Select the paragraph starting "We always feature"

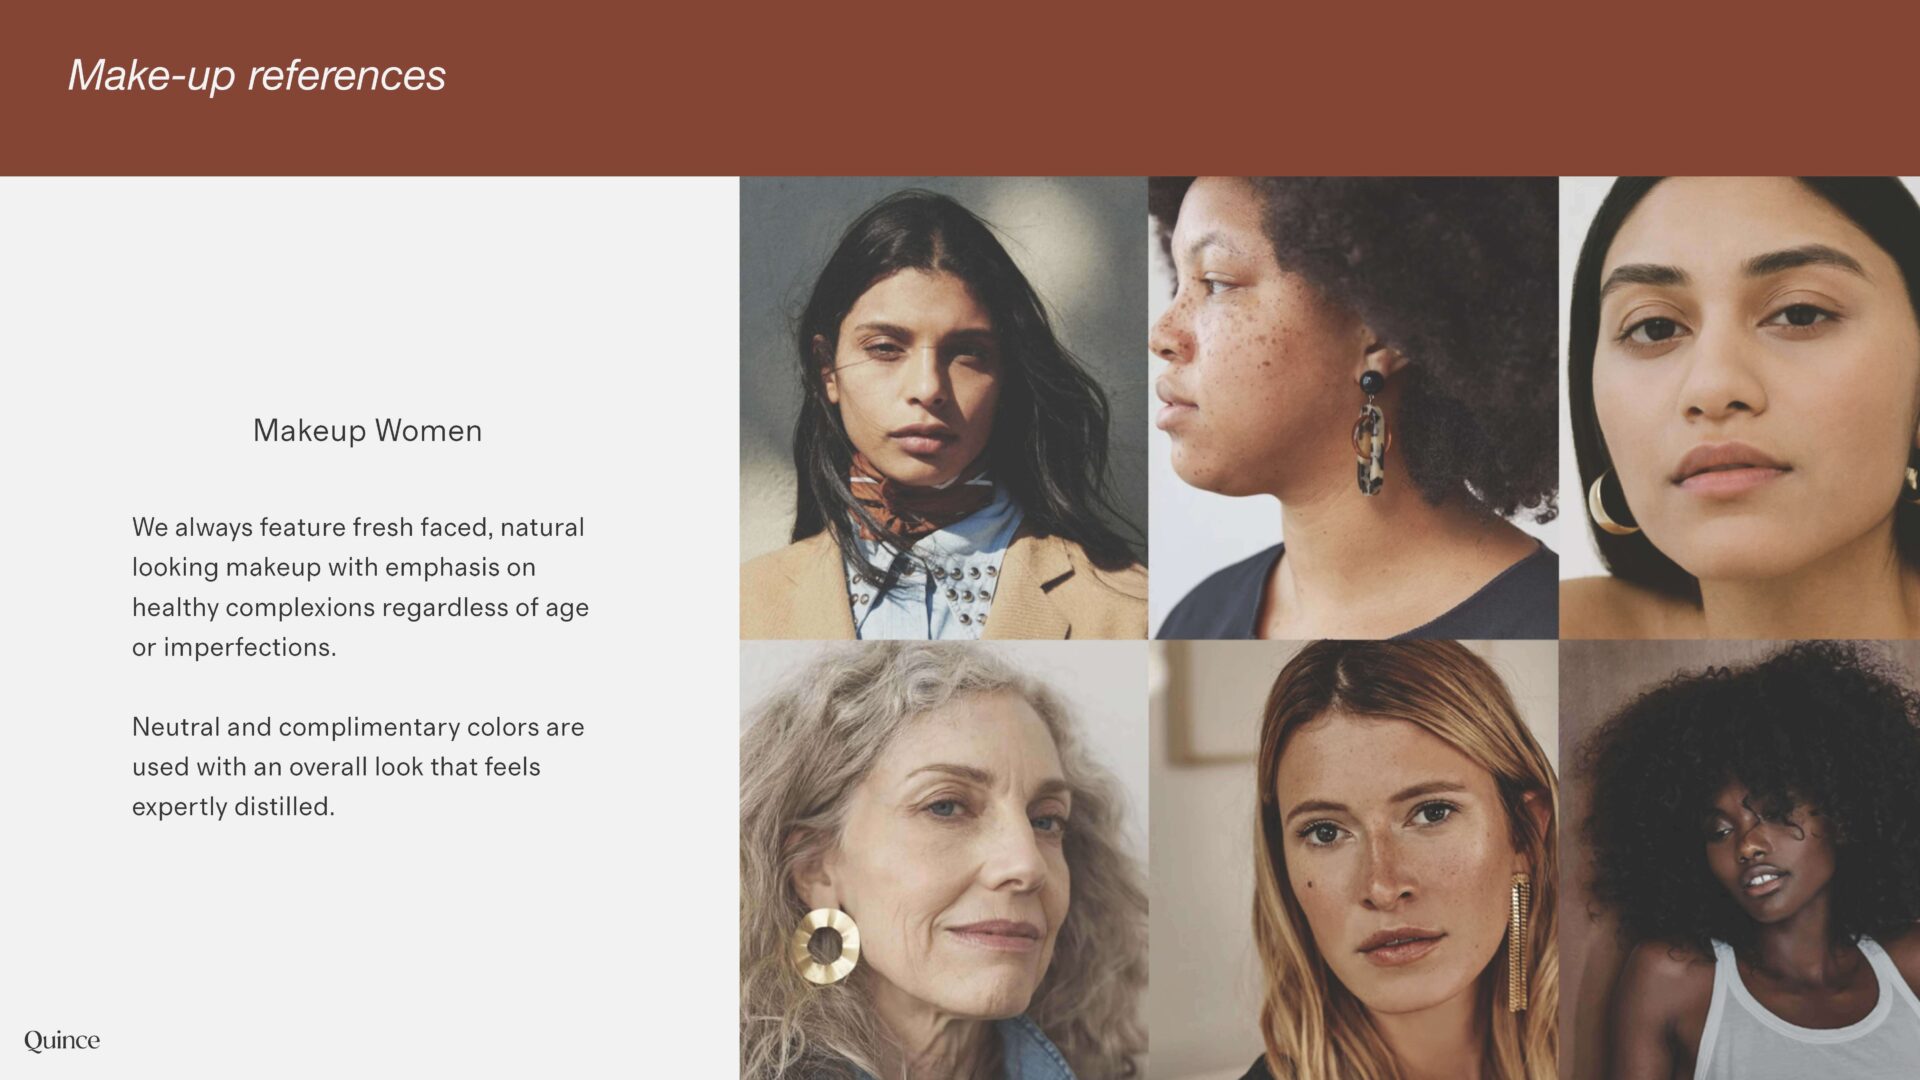point(360,587)
